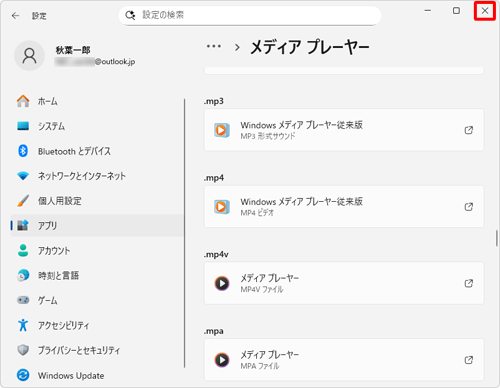Change default app for MP4 ビデオ
The height and width of the screenshot is (388, 500).
pos(344,207)
